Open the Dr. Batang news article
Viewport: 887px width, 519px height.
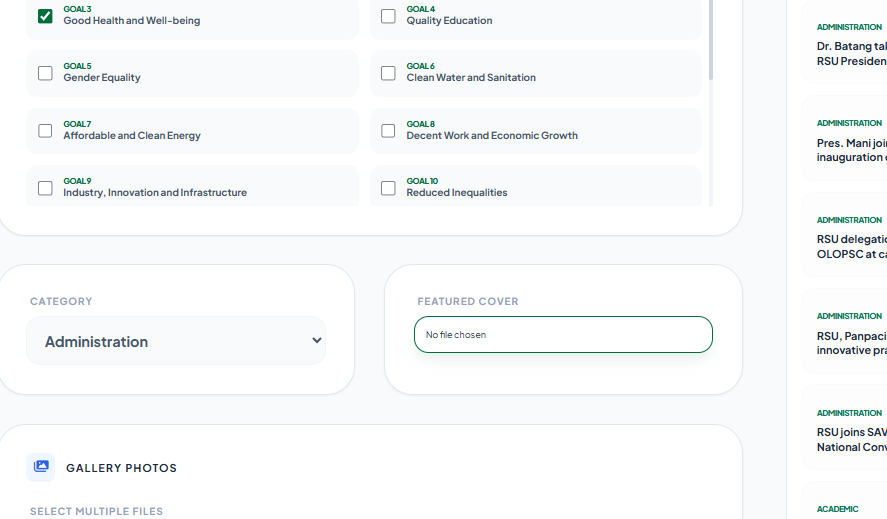pos(851,53)
